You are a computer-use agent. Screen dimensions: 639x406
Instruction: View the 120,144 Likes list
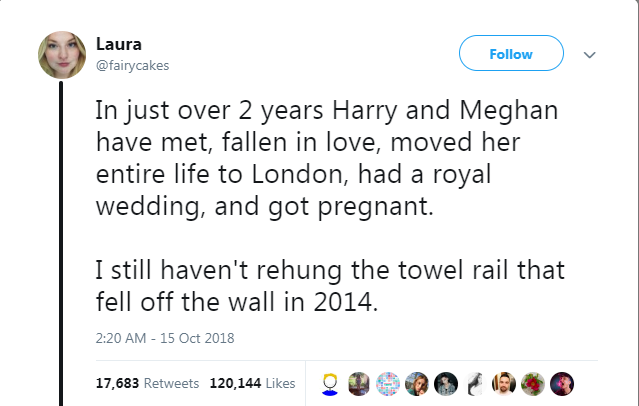point(252,383)
